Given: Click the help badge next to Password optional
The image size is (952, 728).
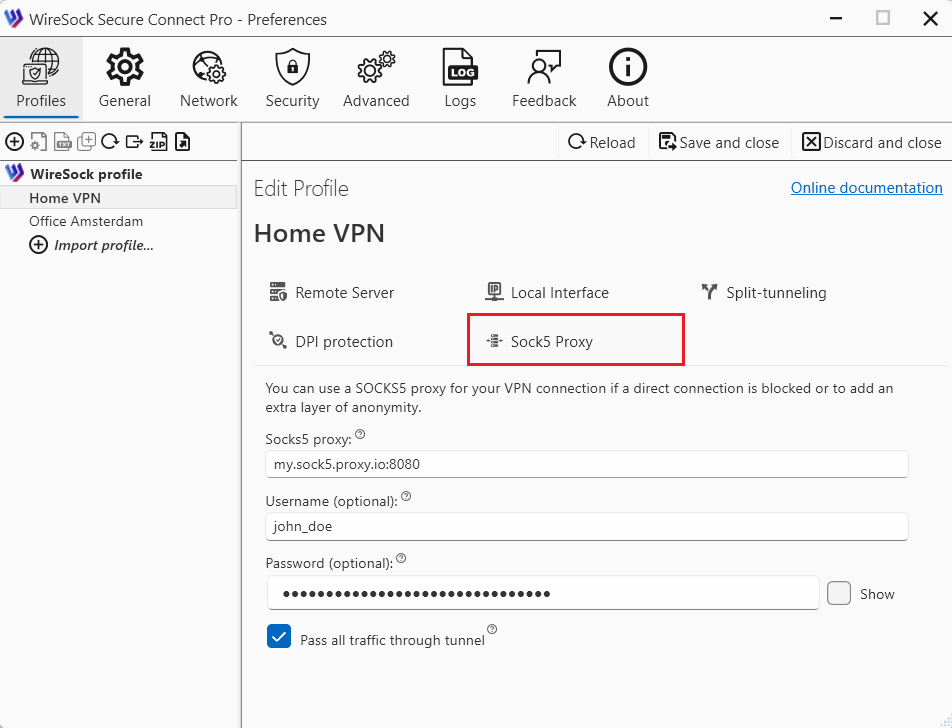Looking at the screenshot, I should 400,557.
